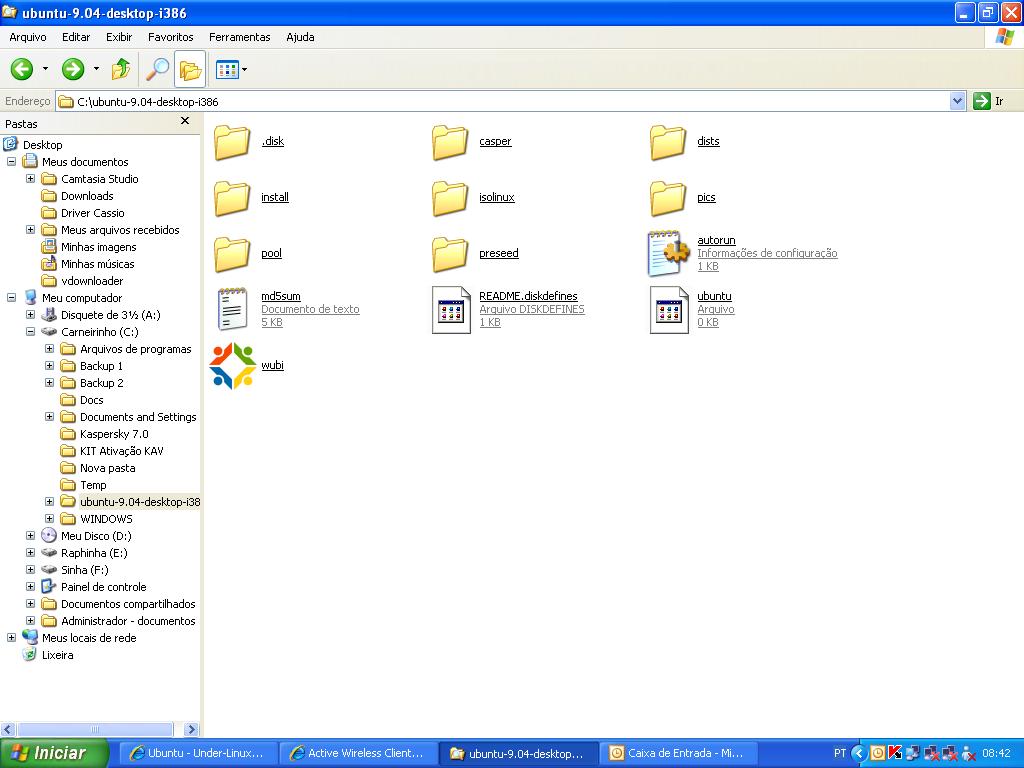Open dropdown arrow next to Back

pos(45,69)
